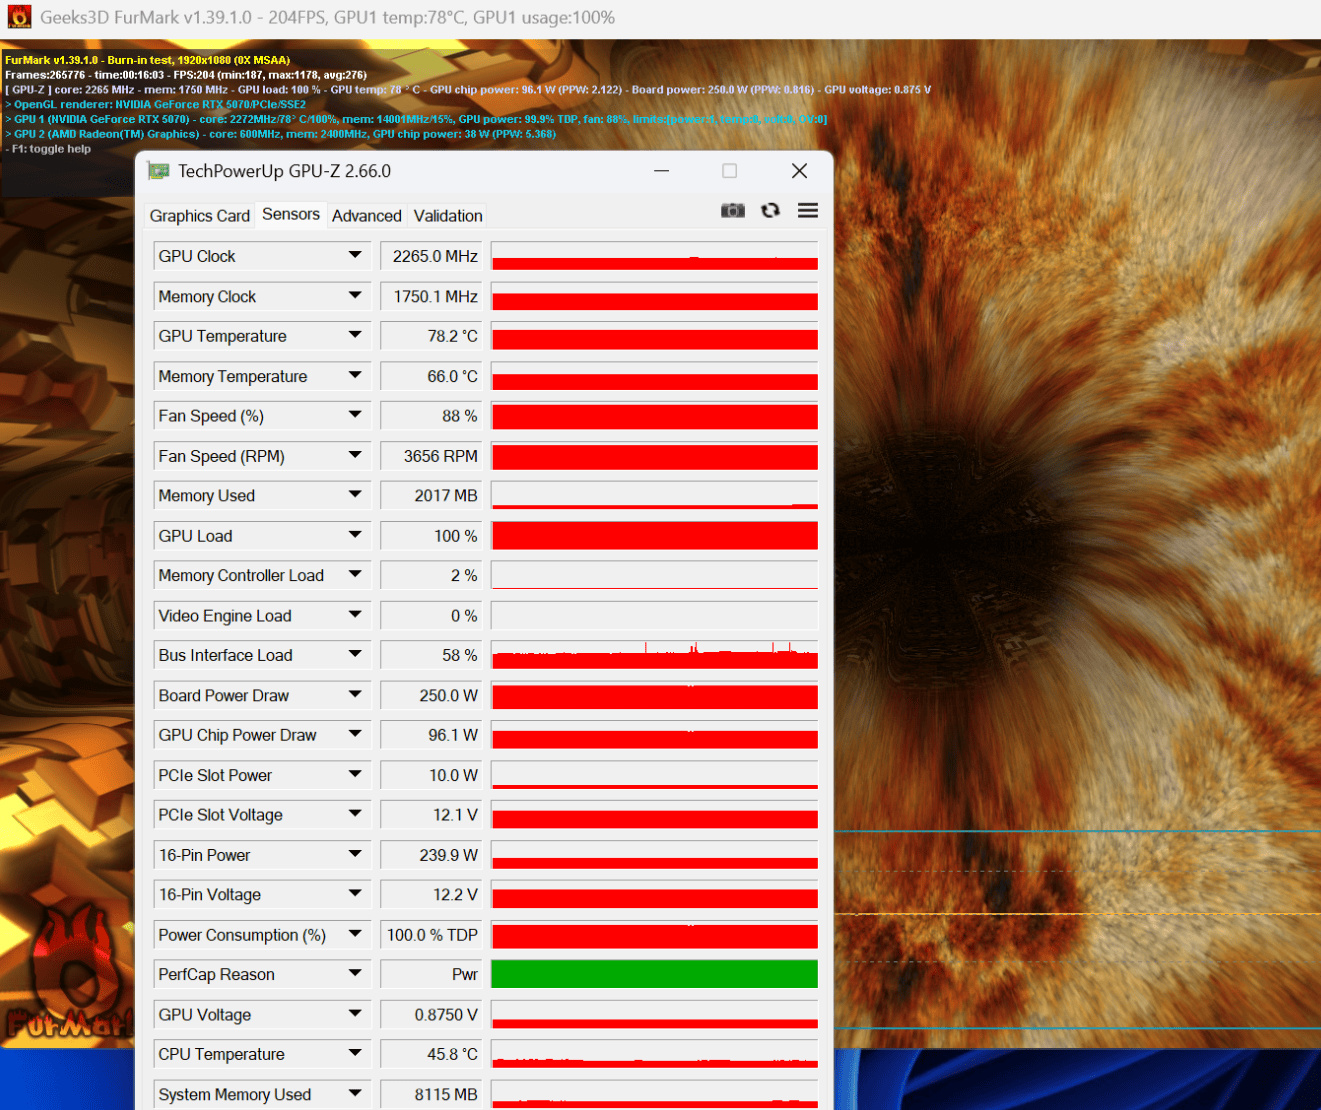Go to the Validation tab

(x=448, y=216)
